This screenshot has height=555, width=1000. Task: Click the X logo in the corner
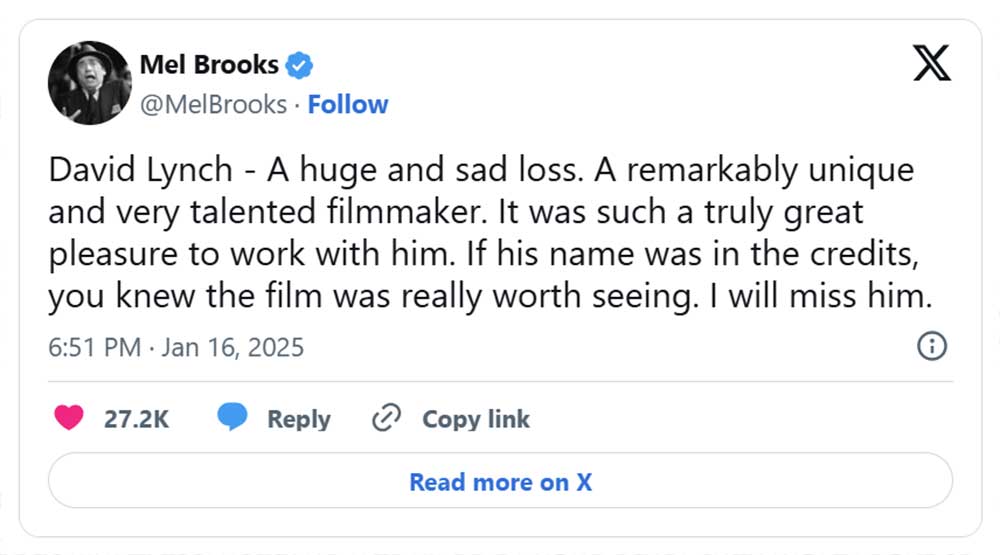[x=932, y=64]
